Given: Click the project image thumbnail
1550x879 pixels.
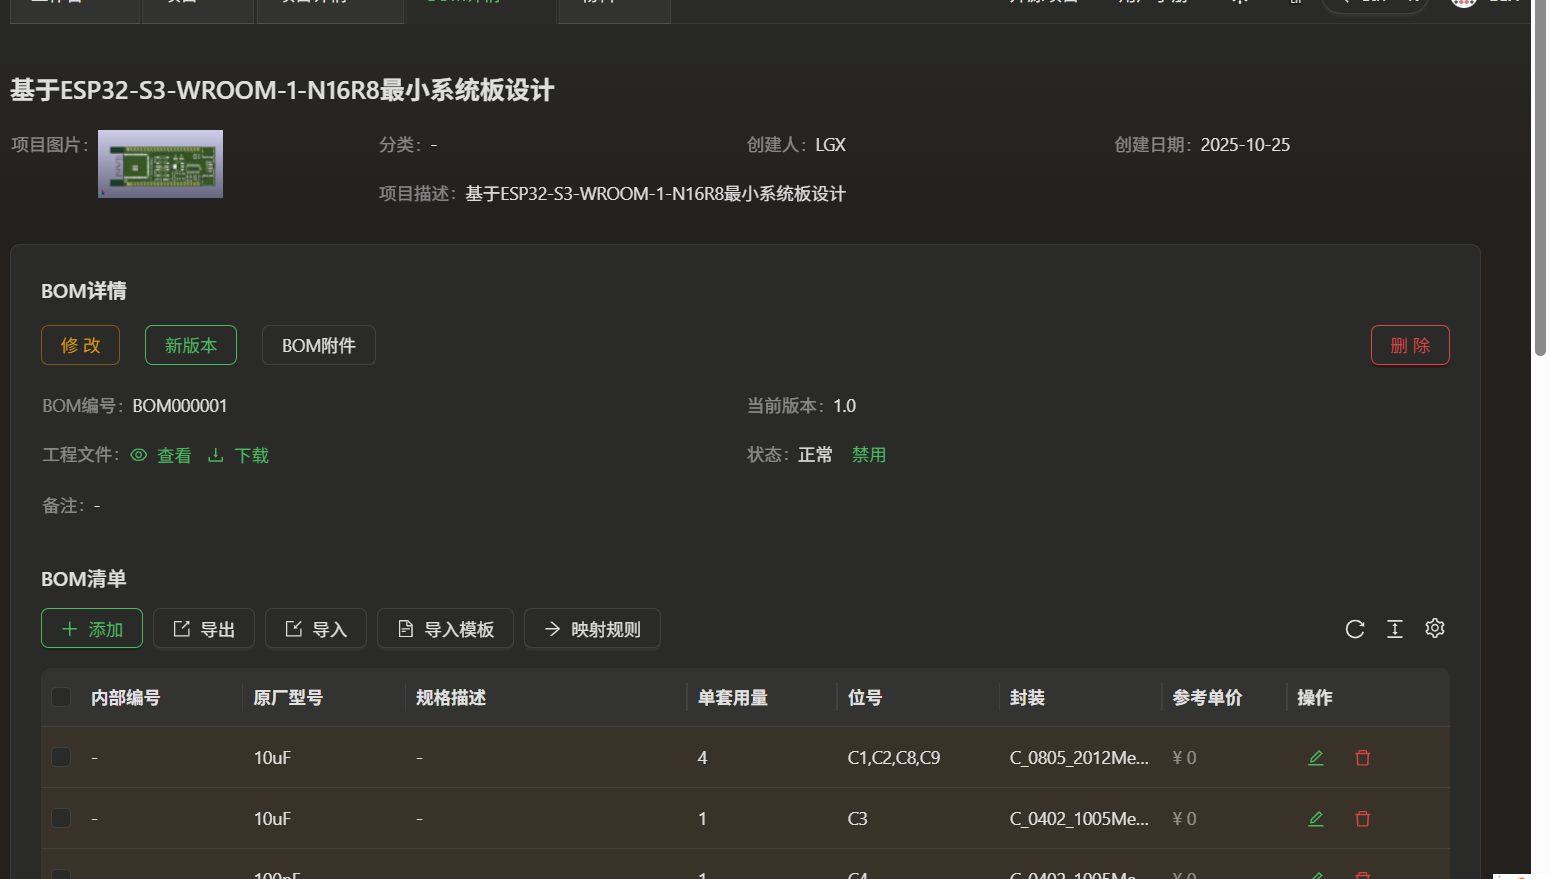Looking at the screenshot, I should [160, 164].
